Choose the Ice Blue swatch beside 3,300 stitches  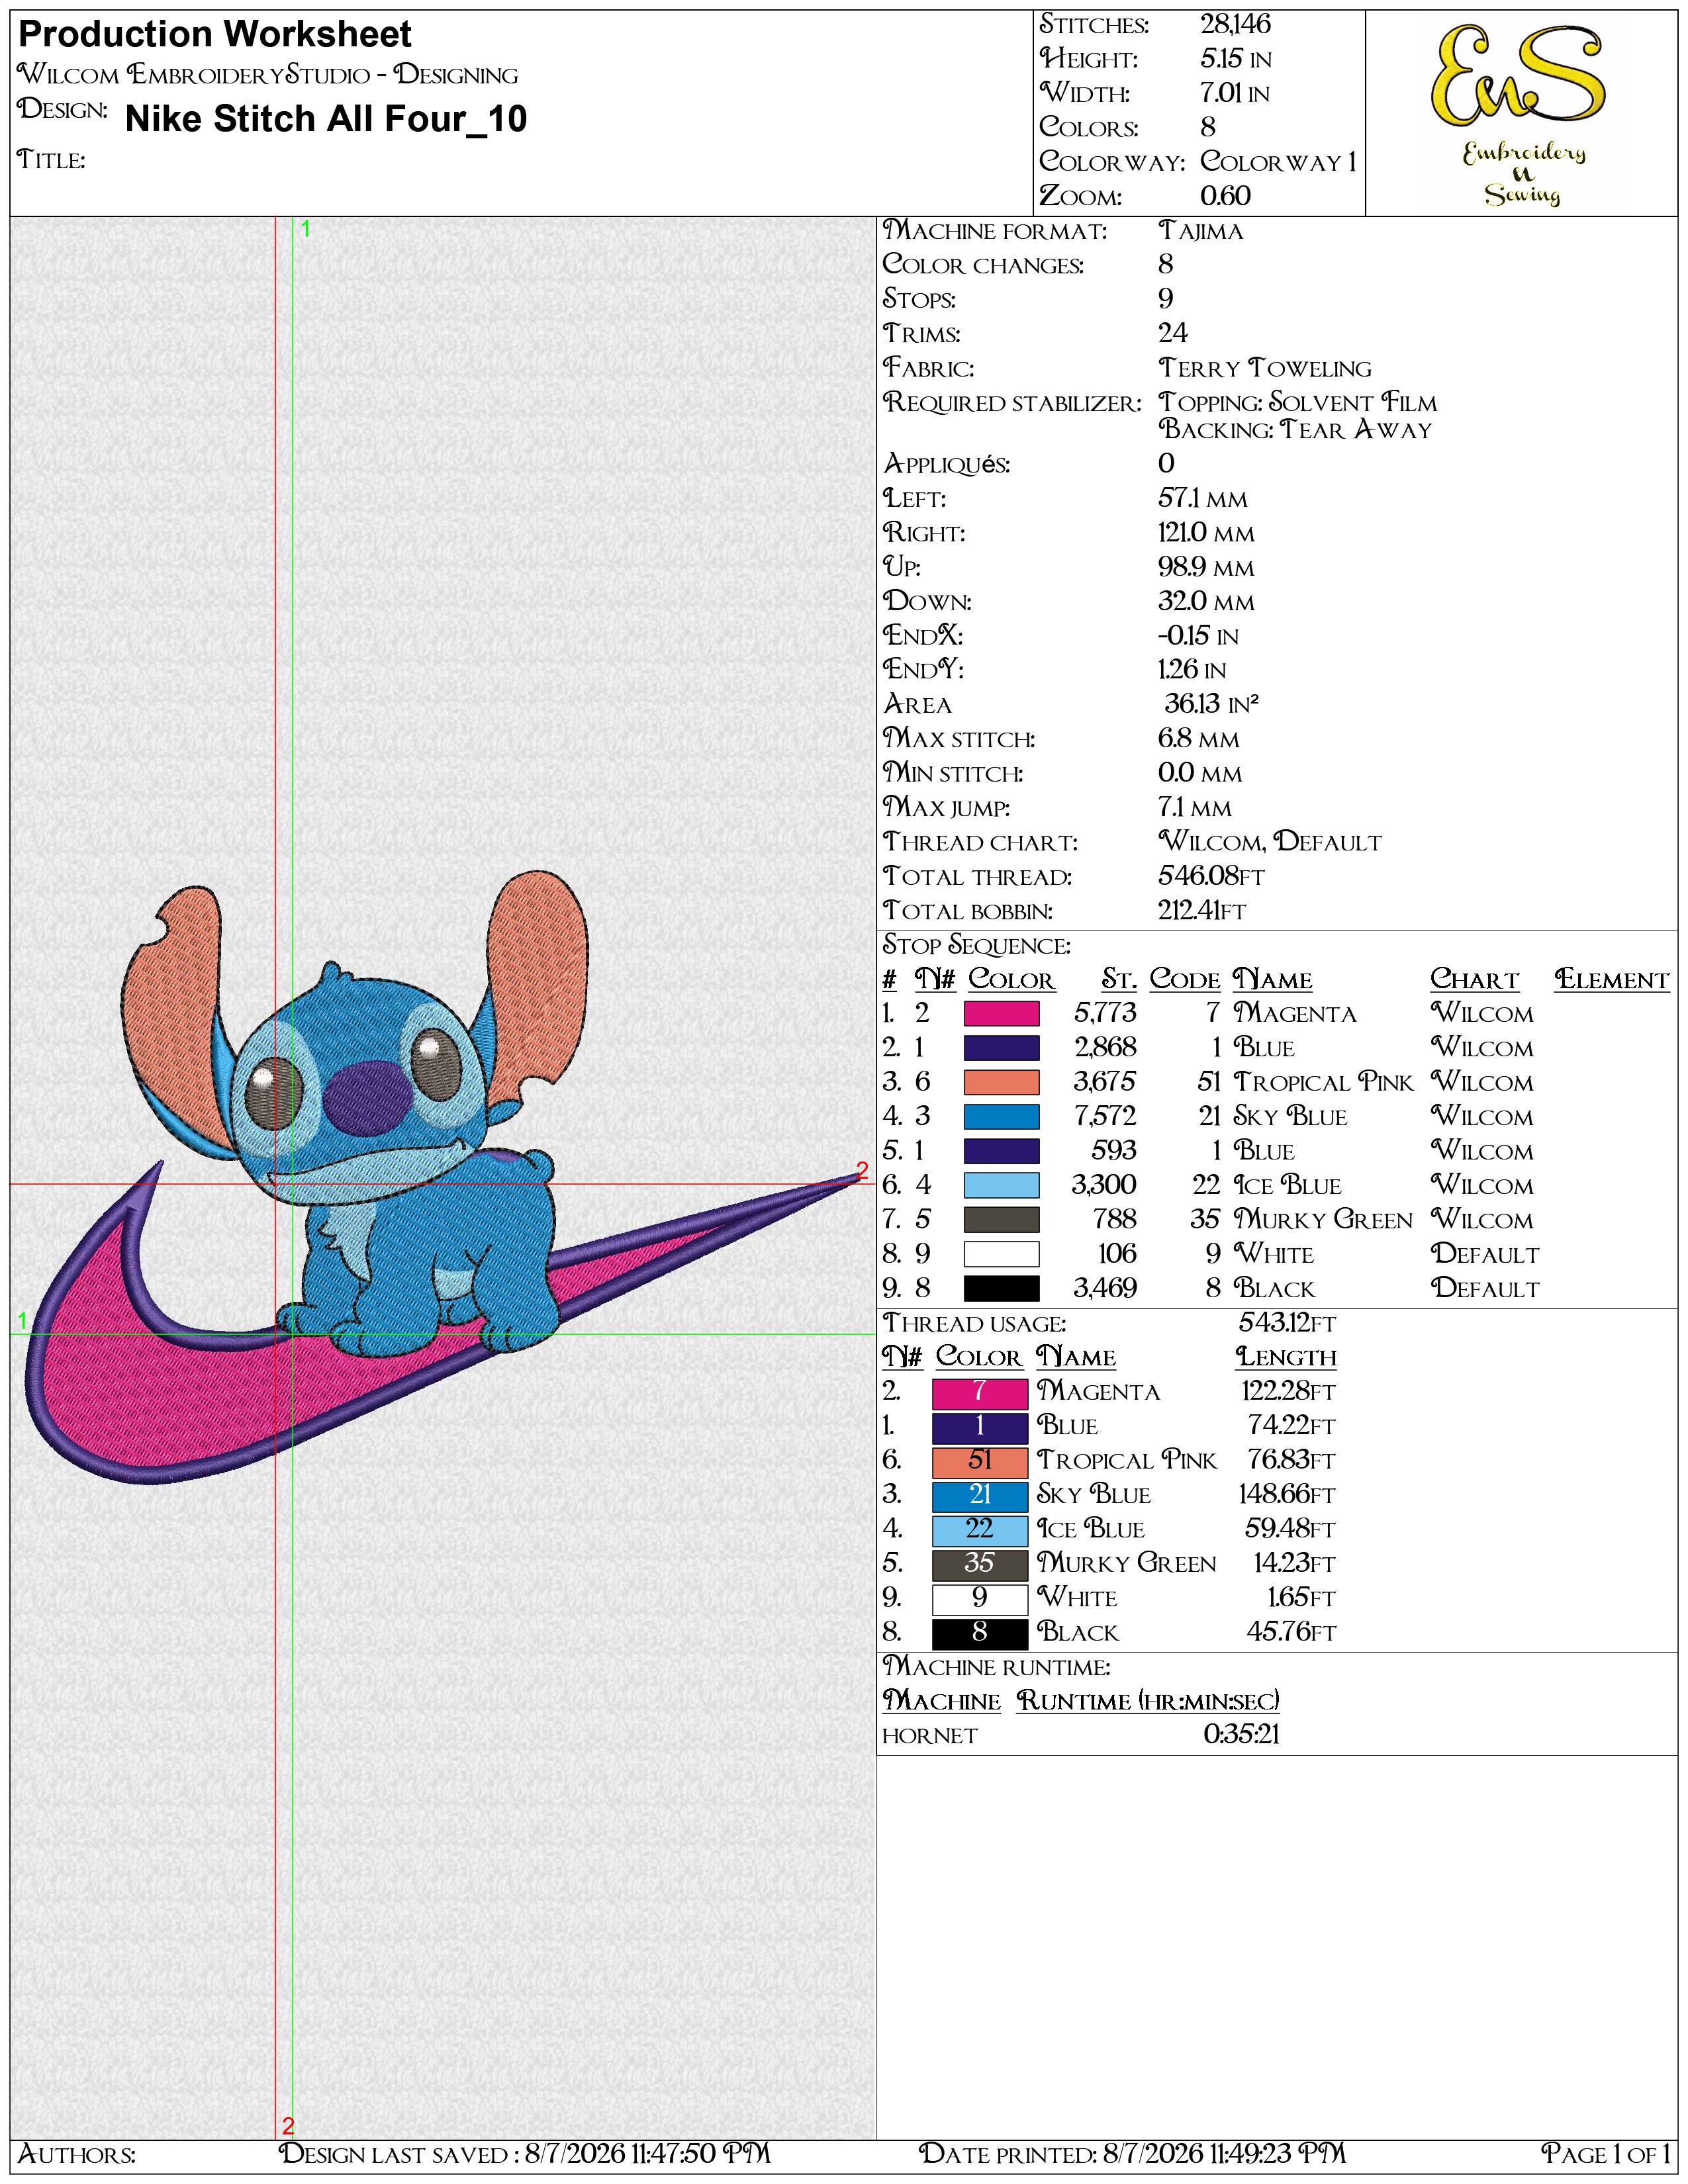click(x=1001, y=1185)
